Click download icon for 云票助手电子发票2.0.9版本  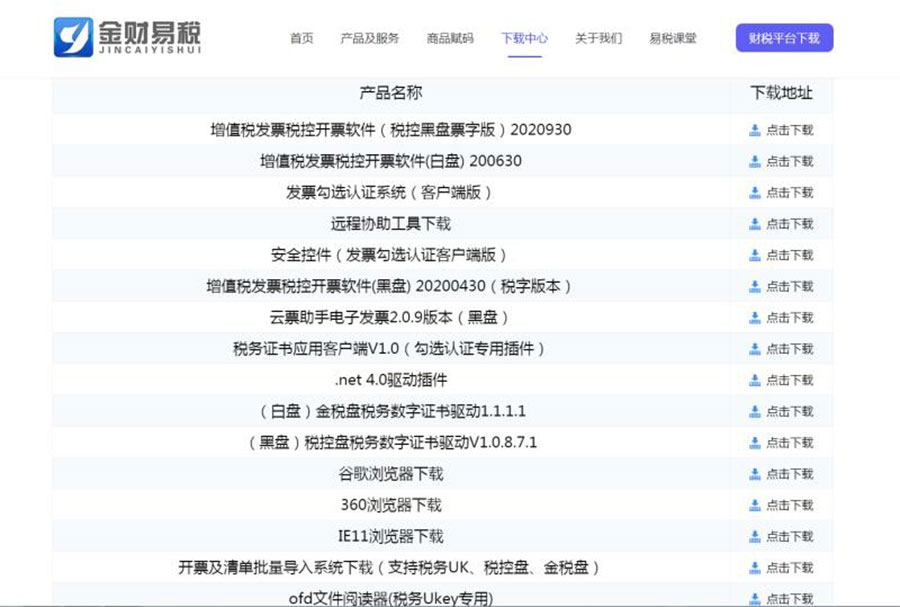click(x=755, y=318)
